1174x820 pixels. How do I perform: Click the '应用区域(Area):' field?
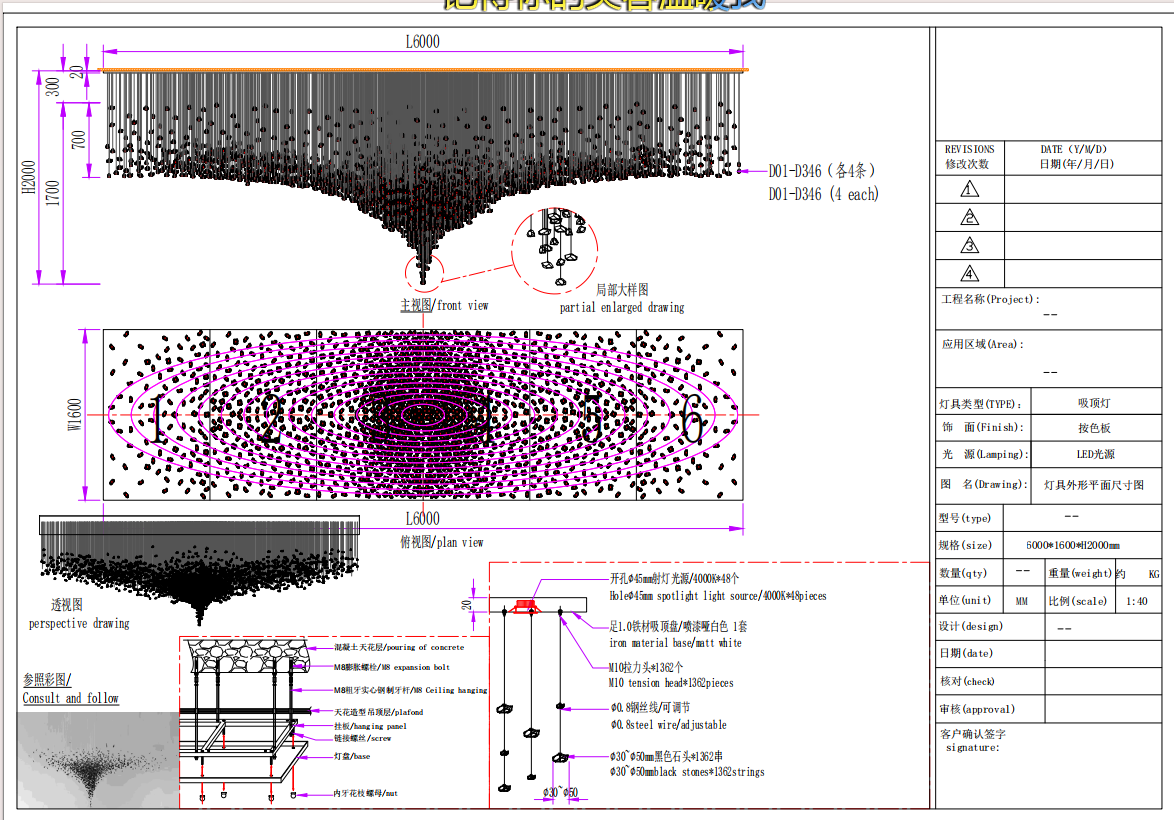[x=1048, y=357]
